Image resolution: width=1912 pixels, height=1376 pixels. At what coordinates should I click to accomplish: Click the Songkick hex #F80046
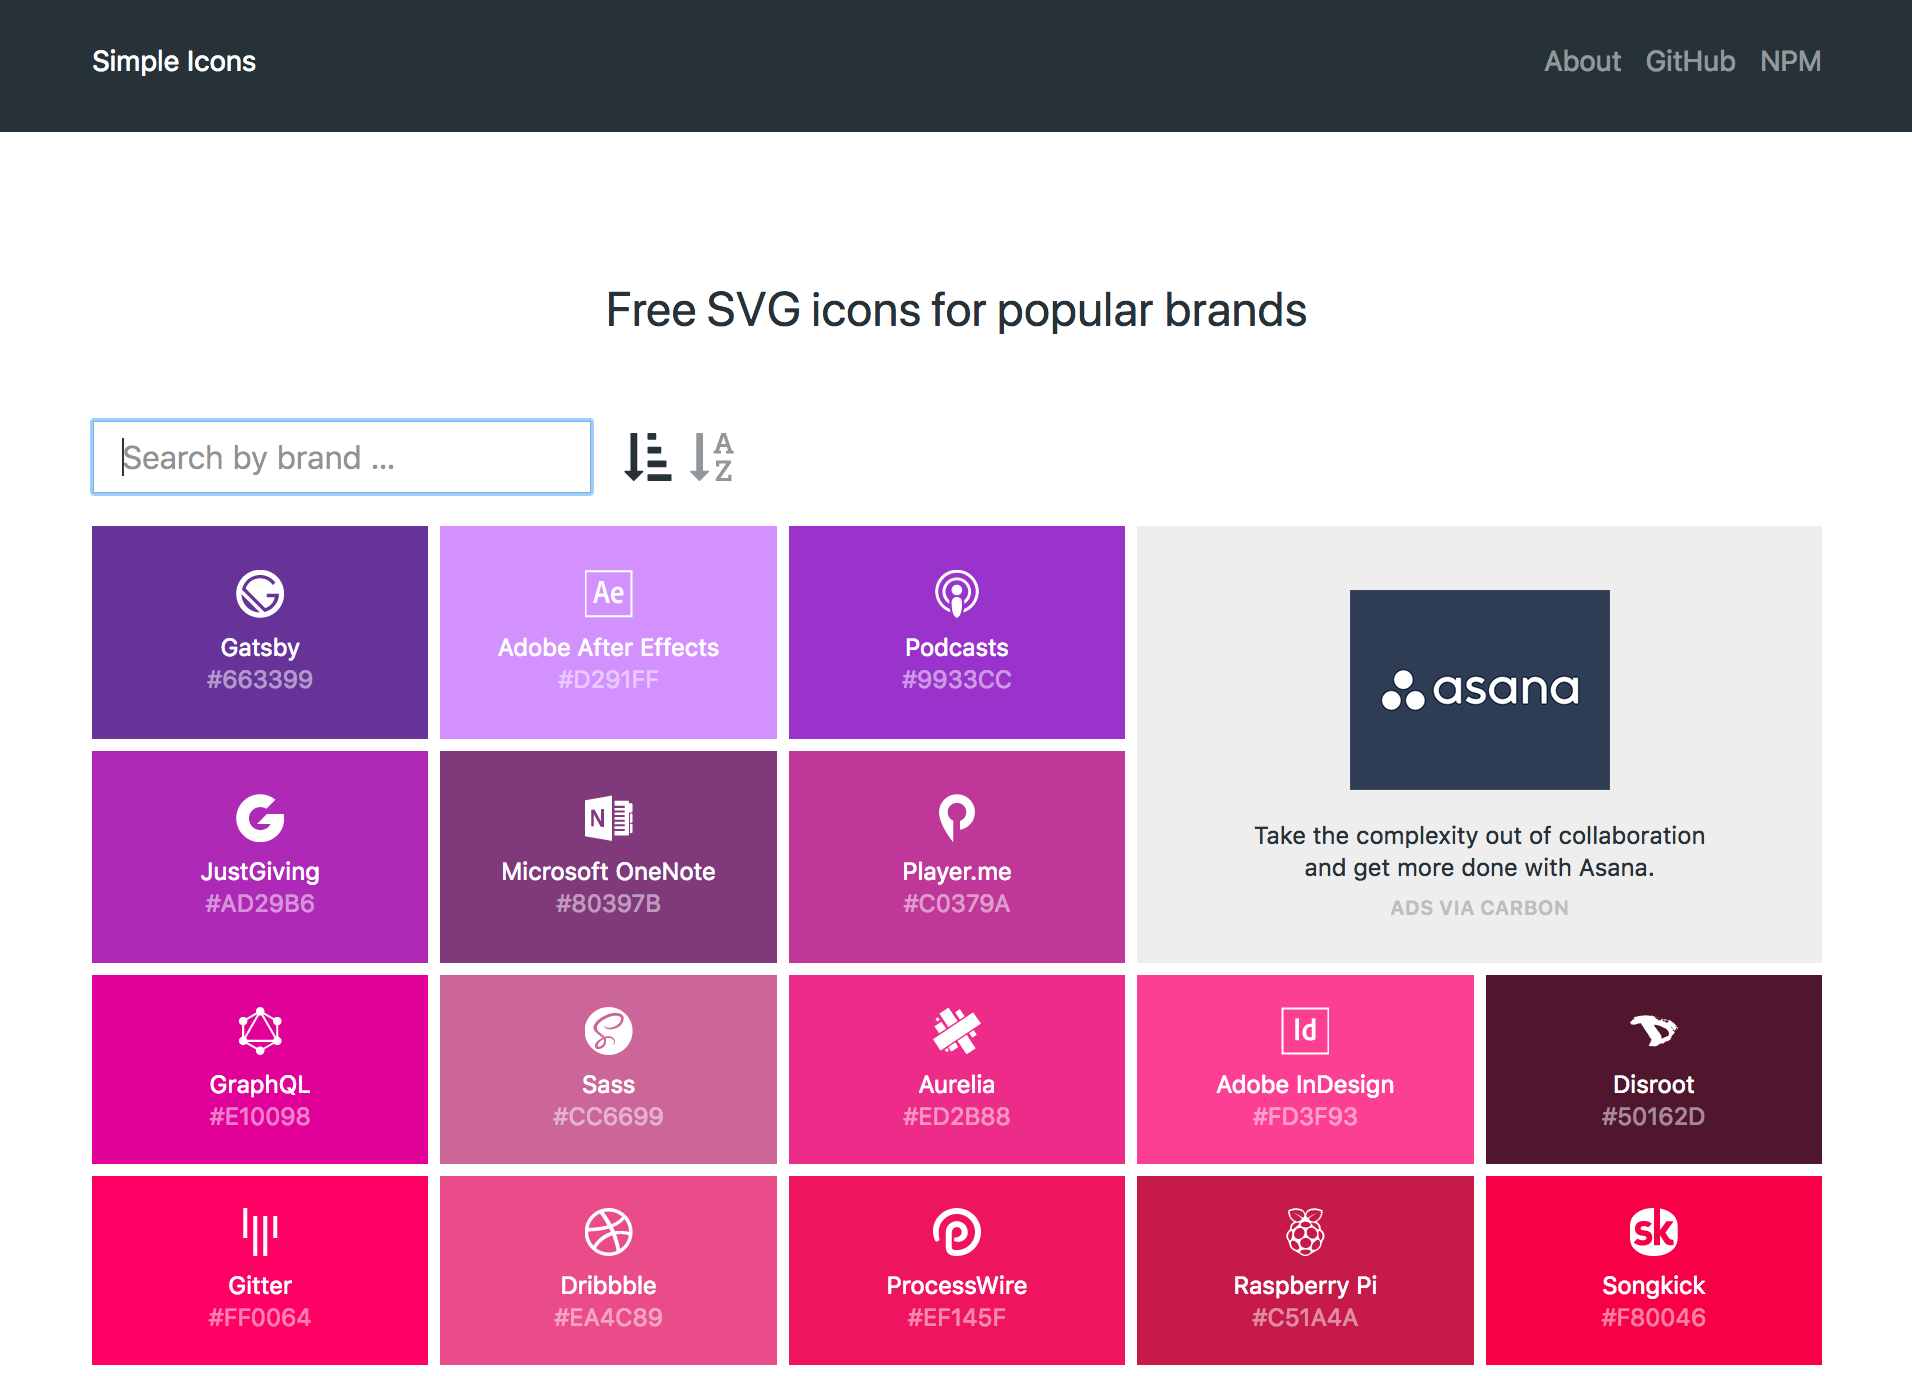tap(1653, 1318)
